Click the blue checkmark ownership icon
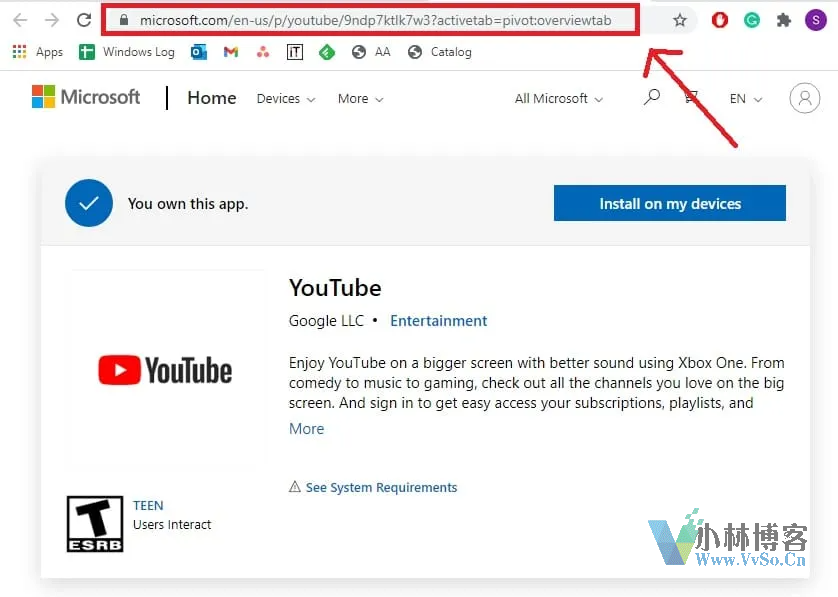 (89, 203)
